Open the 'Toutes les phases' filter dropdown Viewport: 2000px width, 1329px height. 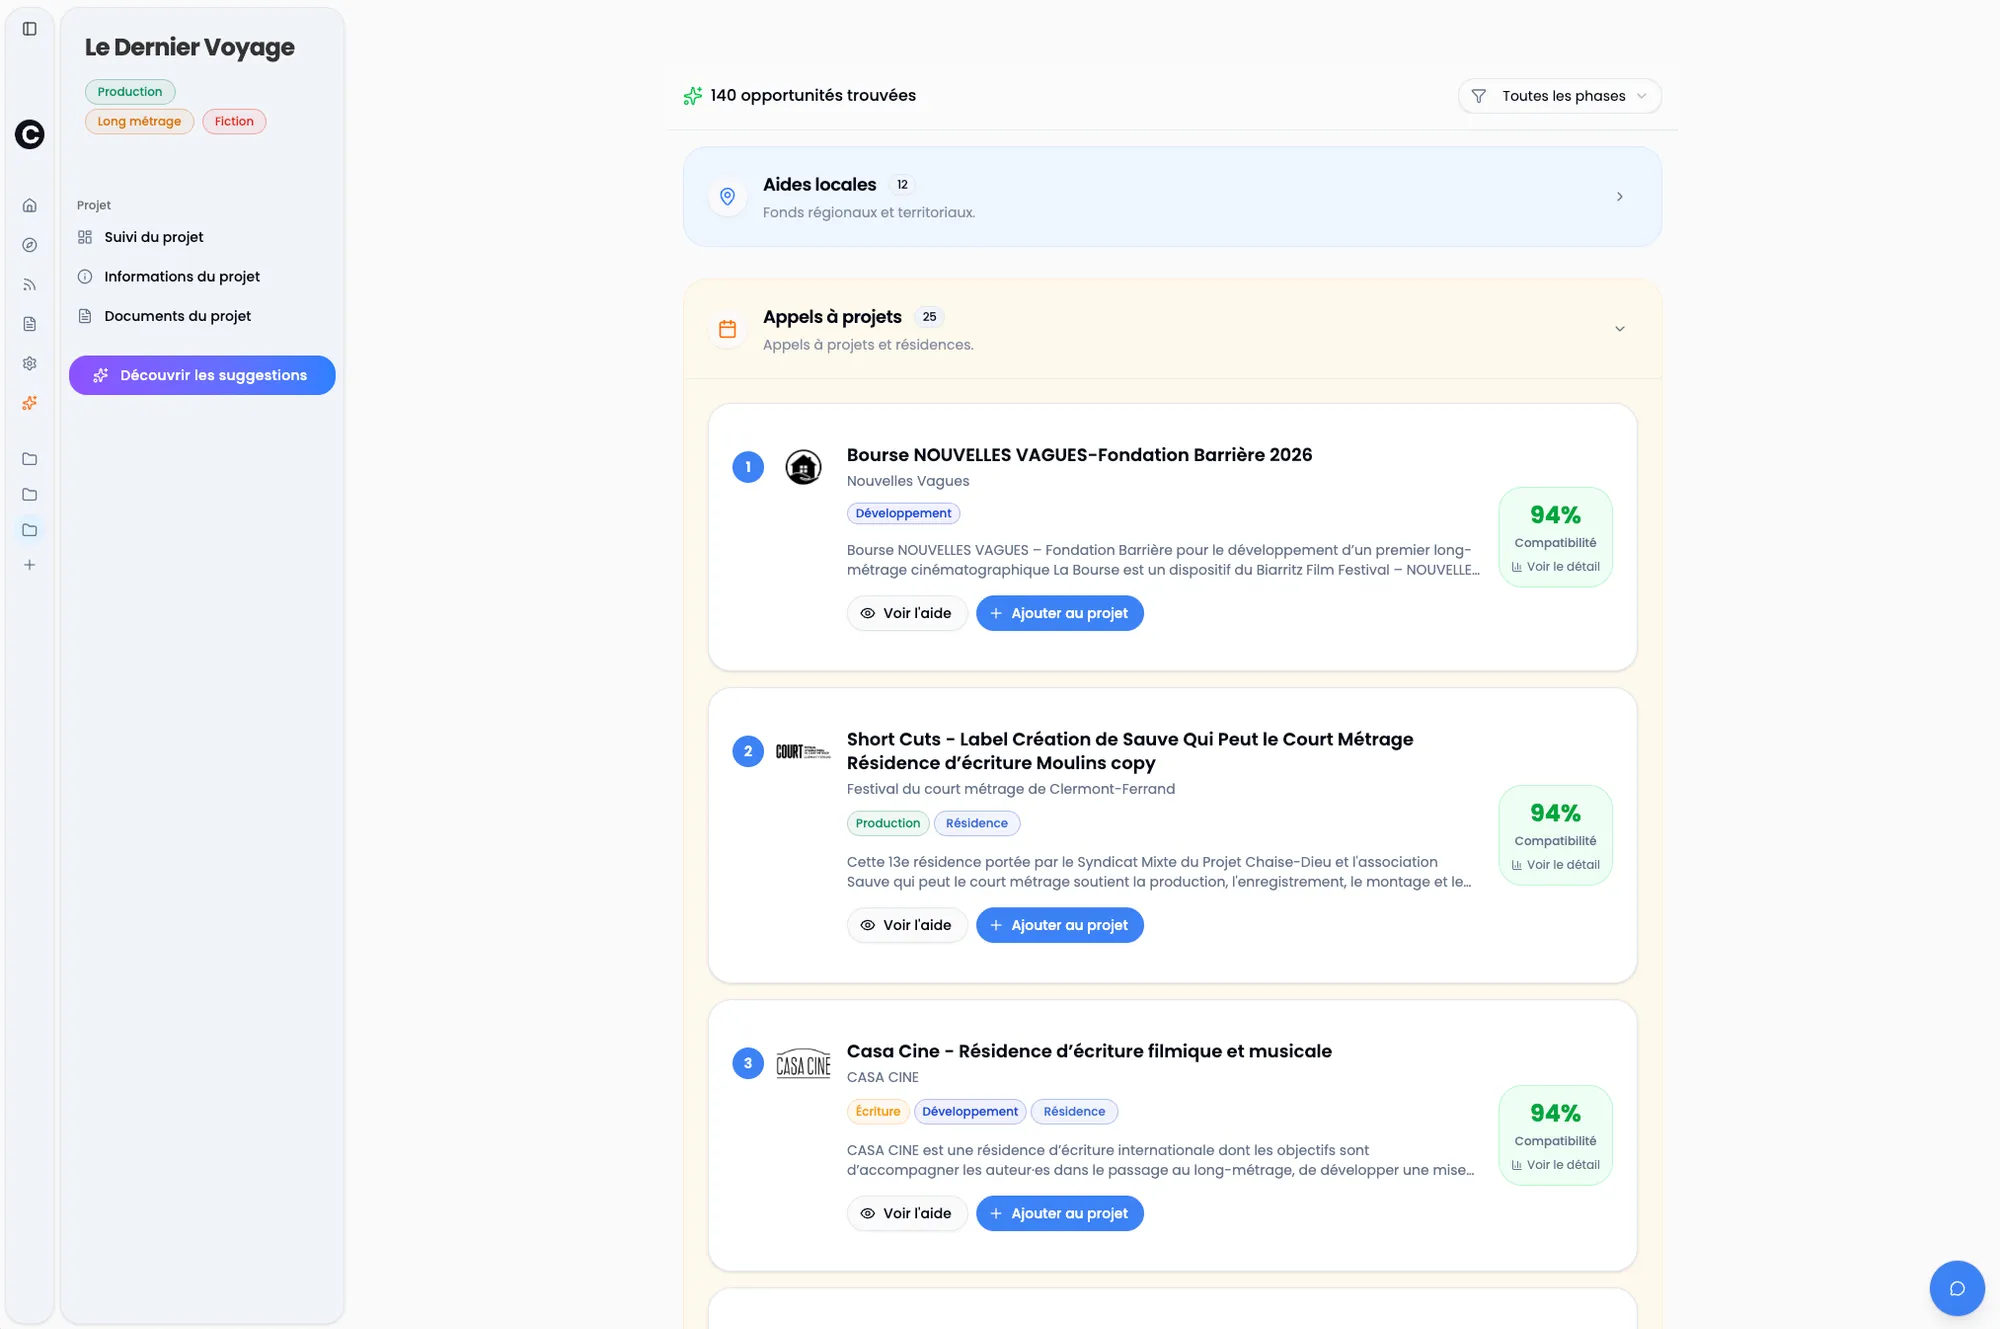[1558, 95]
